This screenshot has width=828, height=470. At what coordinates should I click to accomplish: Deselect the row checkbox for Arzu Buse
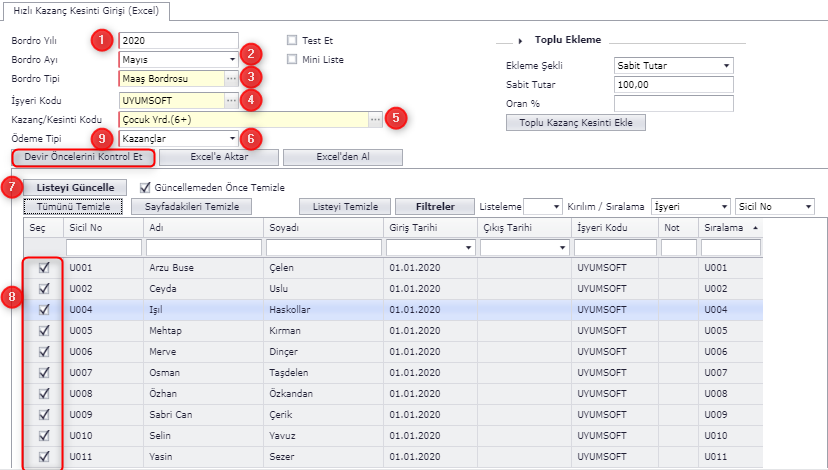44,268
